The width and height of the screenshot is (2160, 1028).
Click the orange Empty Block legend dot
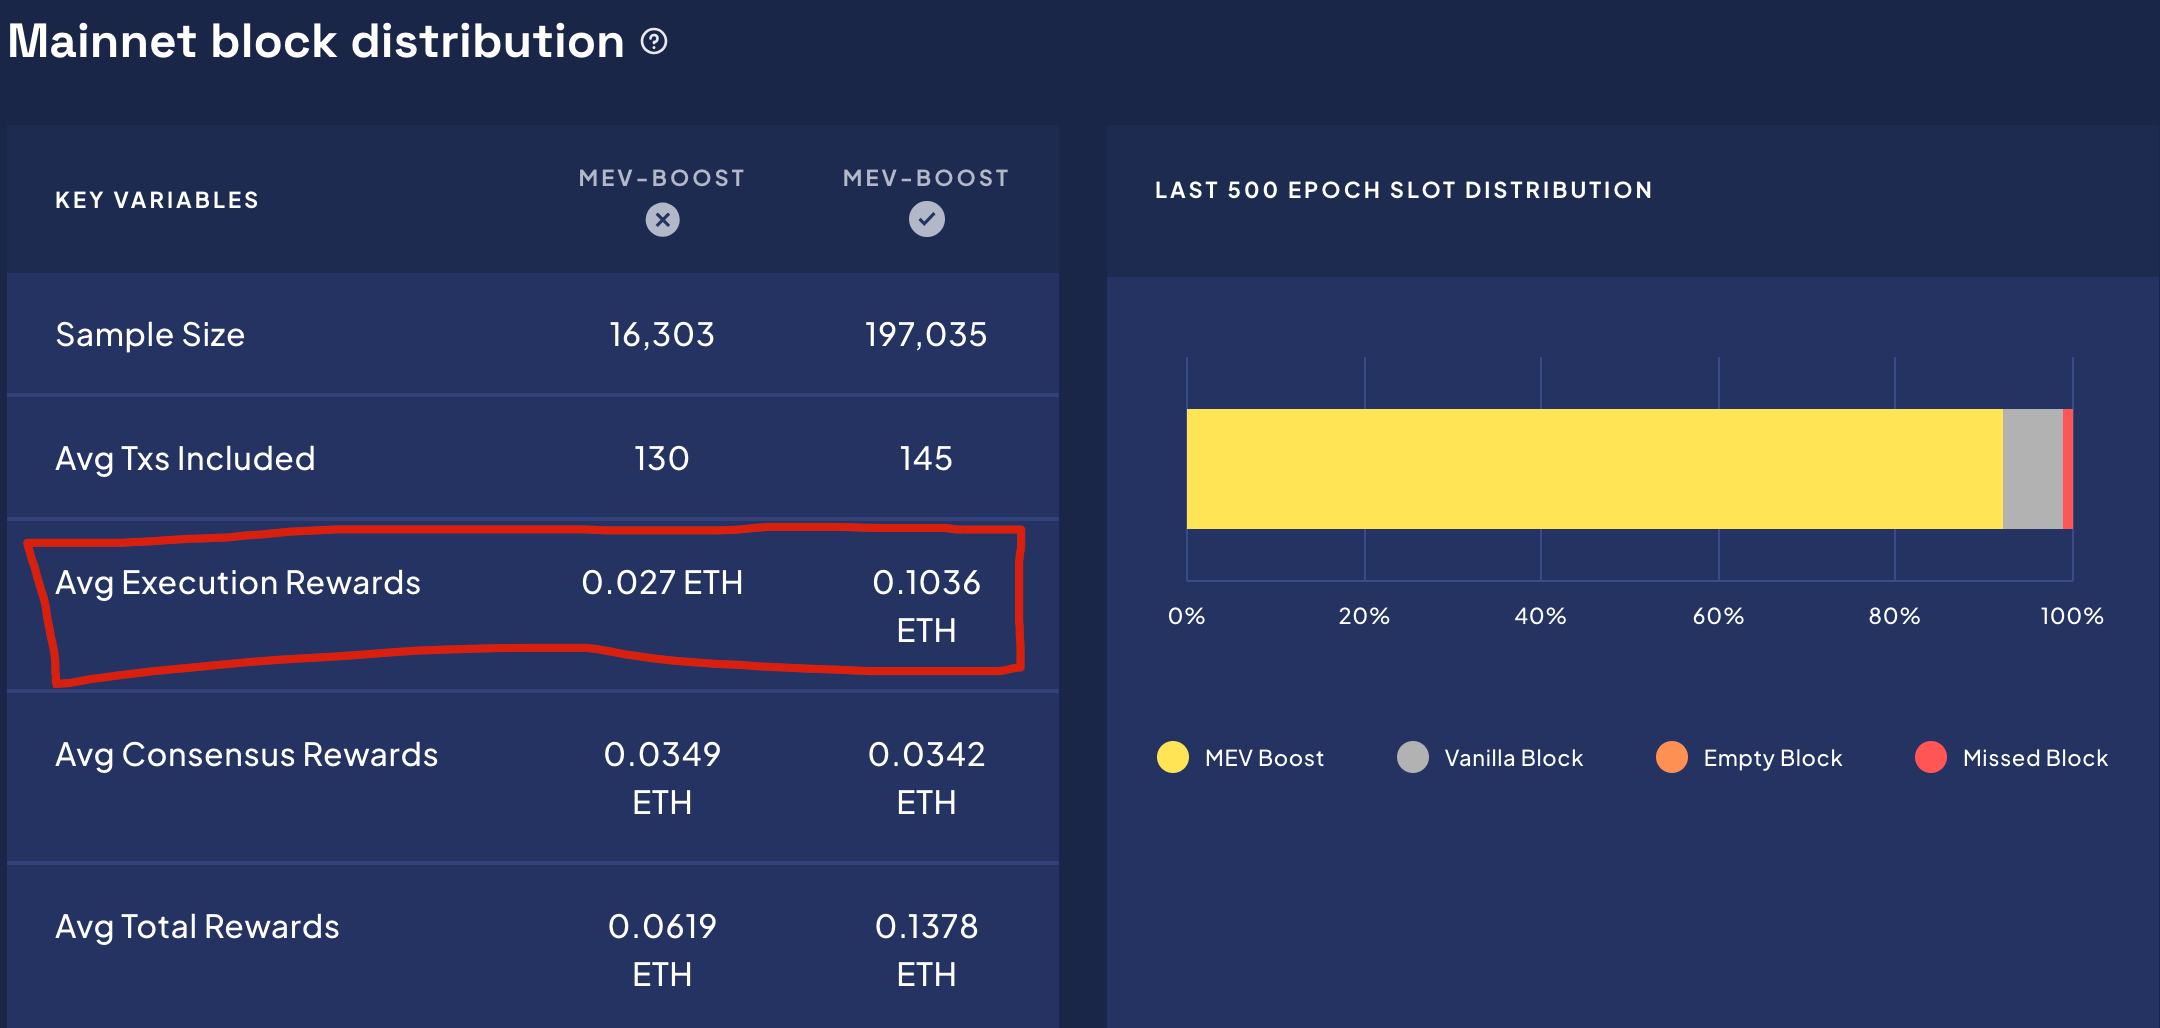pos(1671,757)
